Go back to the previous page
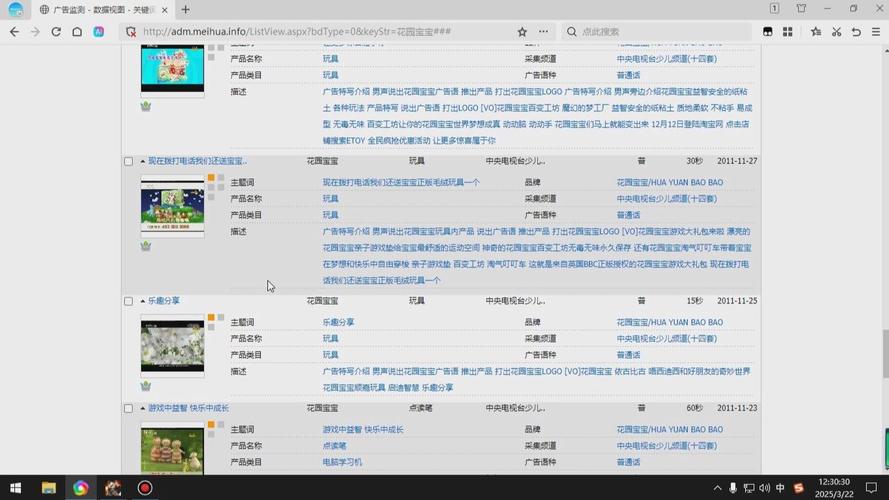 click(x=14, y=32)
